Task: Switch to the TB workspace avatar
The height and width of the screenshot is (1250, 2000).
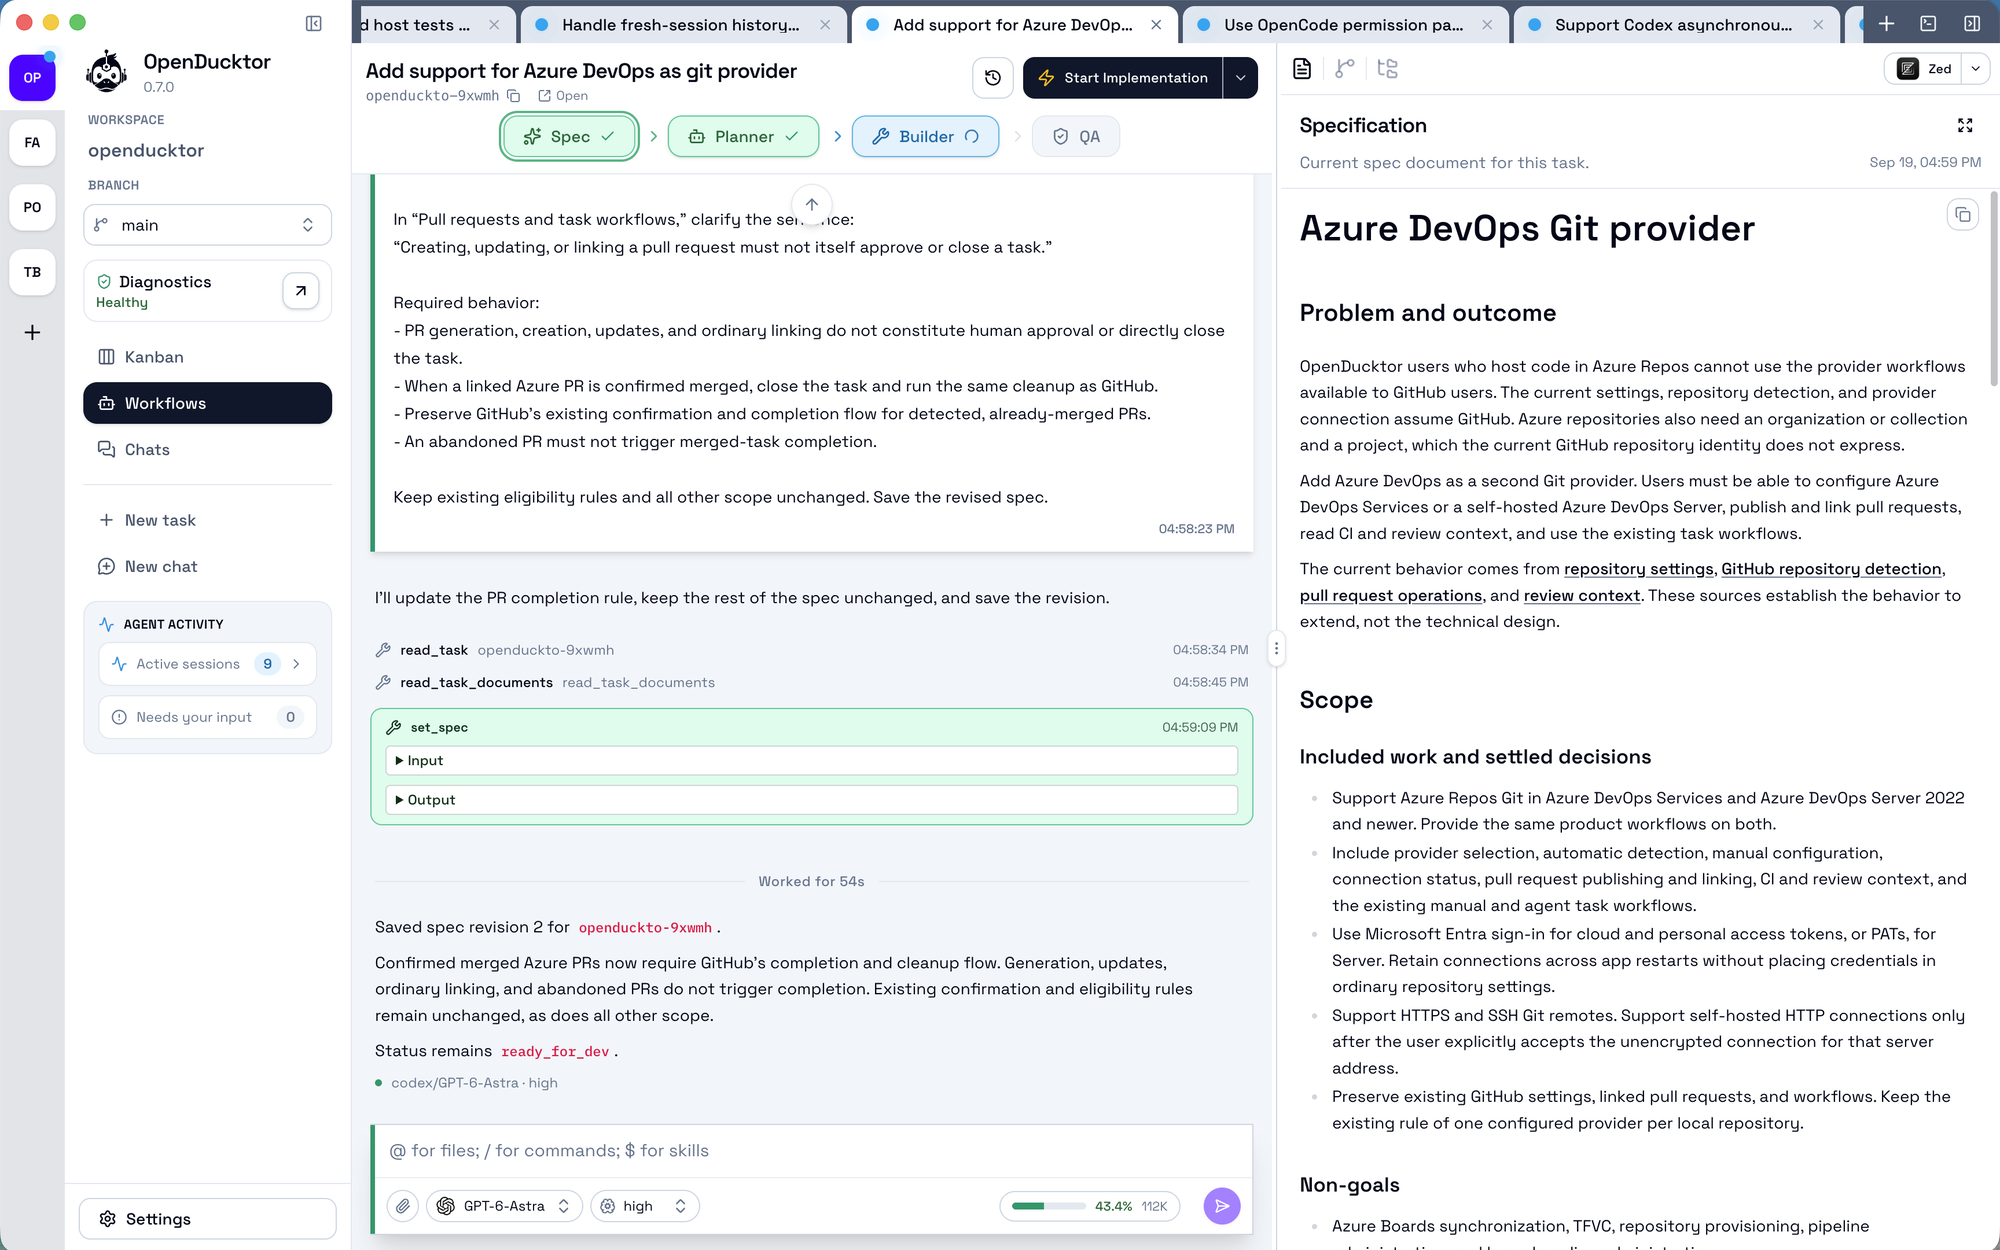Action: coord(32,272)
